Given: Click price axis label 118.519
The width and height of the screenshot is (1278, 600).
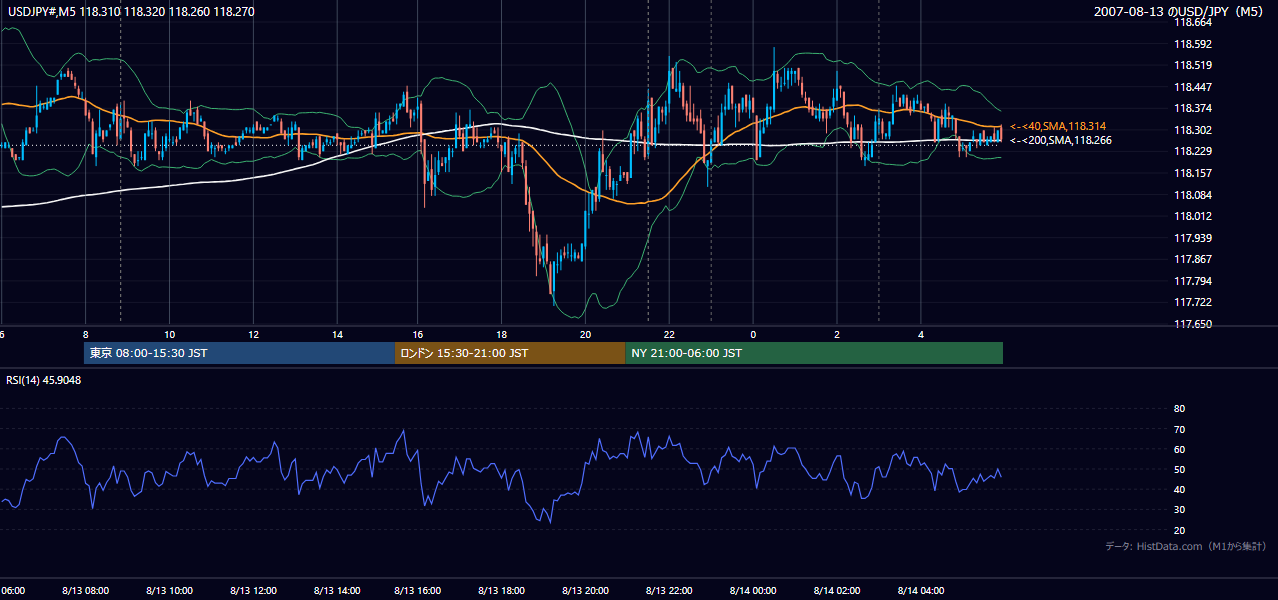Looking at the screenshot, I should (1193, 65).
